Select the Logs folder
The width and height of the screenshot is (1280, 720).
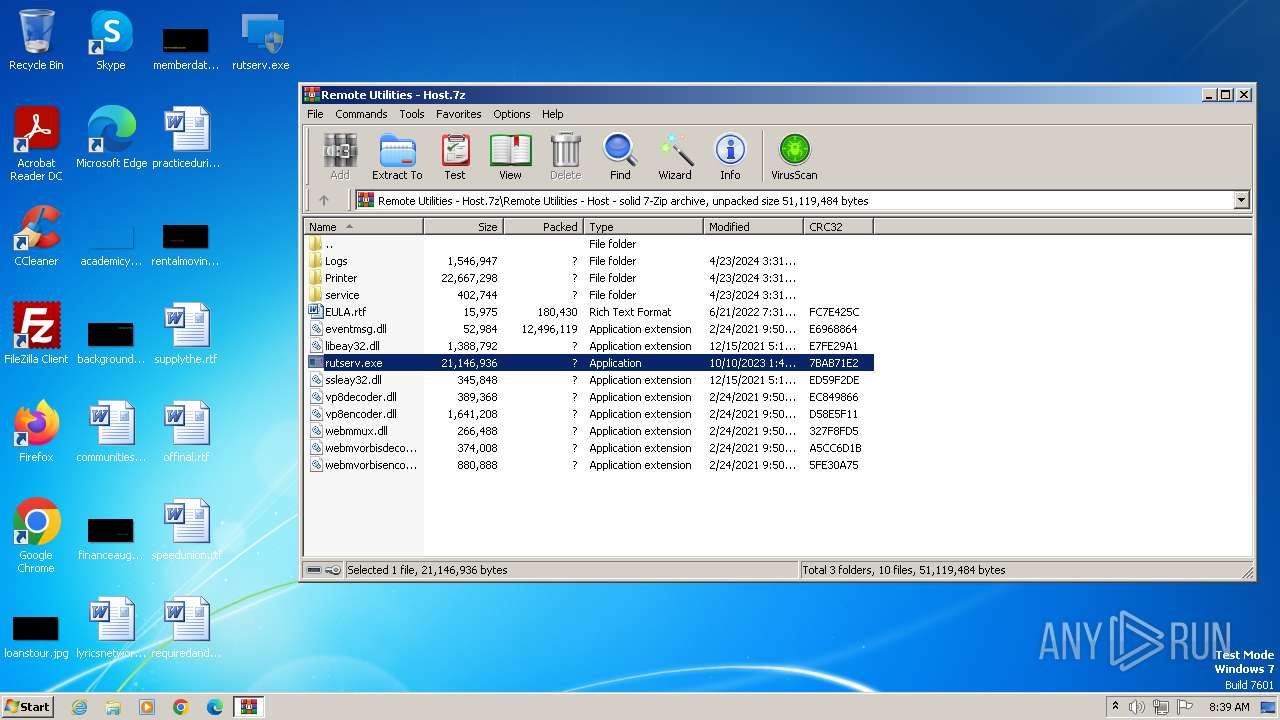(x=588, y=261)
